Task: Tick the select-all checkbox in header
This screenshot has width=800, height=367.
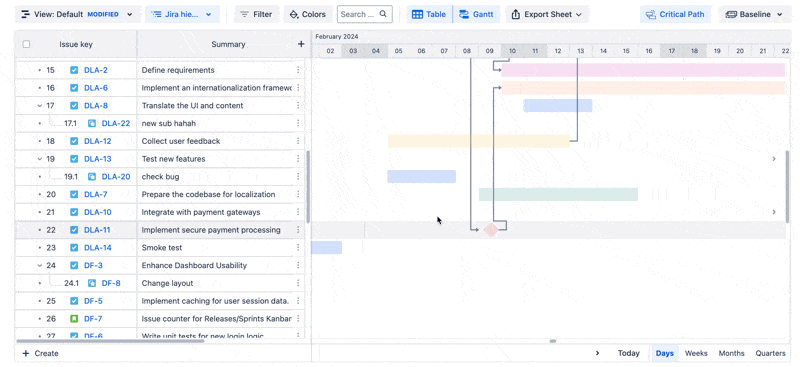Action: coord(27,44)
